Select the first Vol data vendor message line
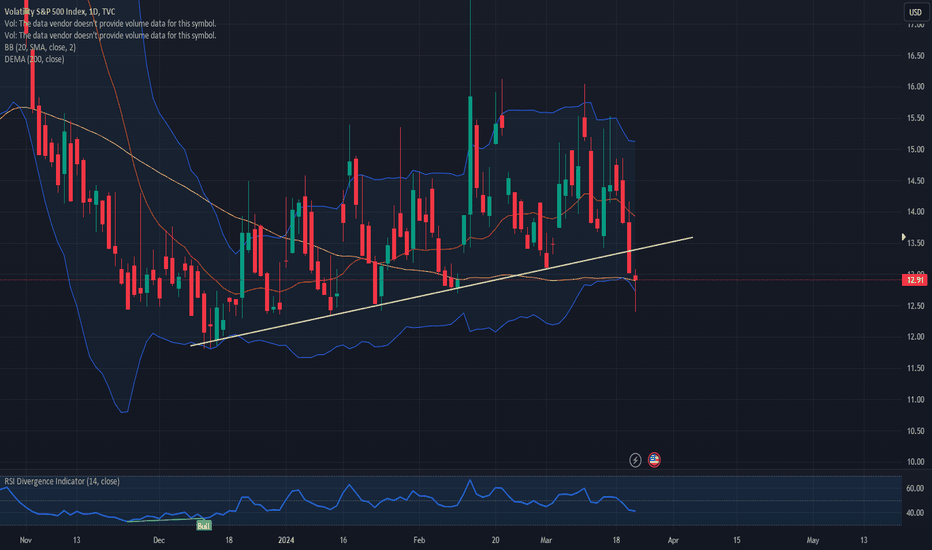 point(110,23)
